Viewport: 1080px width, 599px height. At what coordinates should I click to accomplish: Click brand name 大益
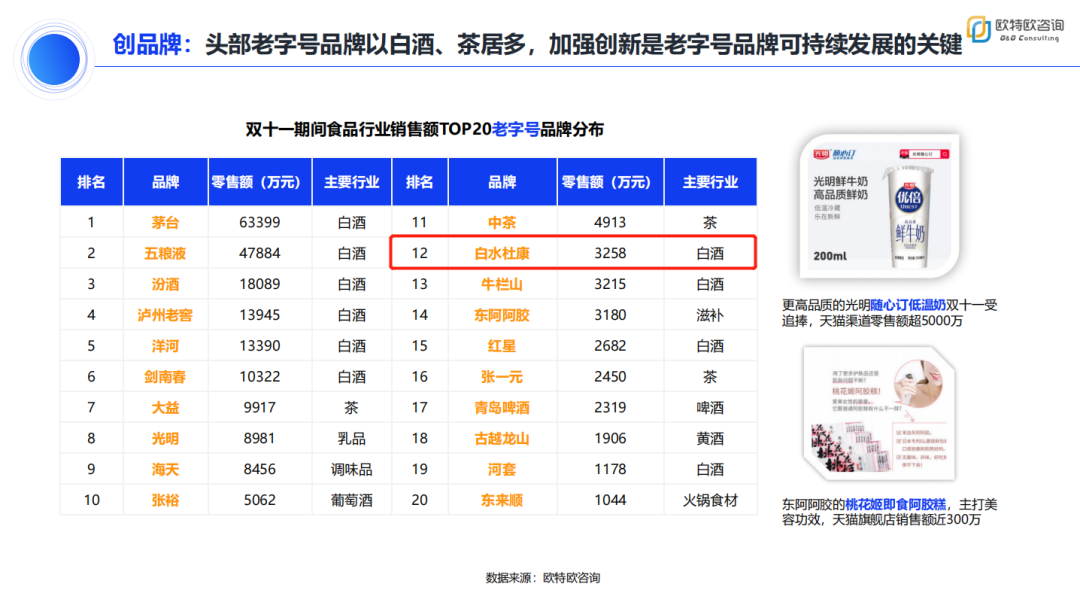(165, 408)
